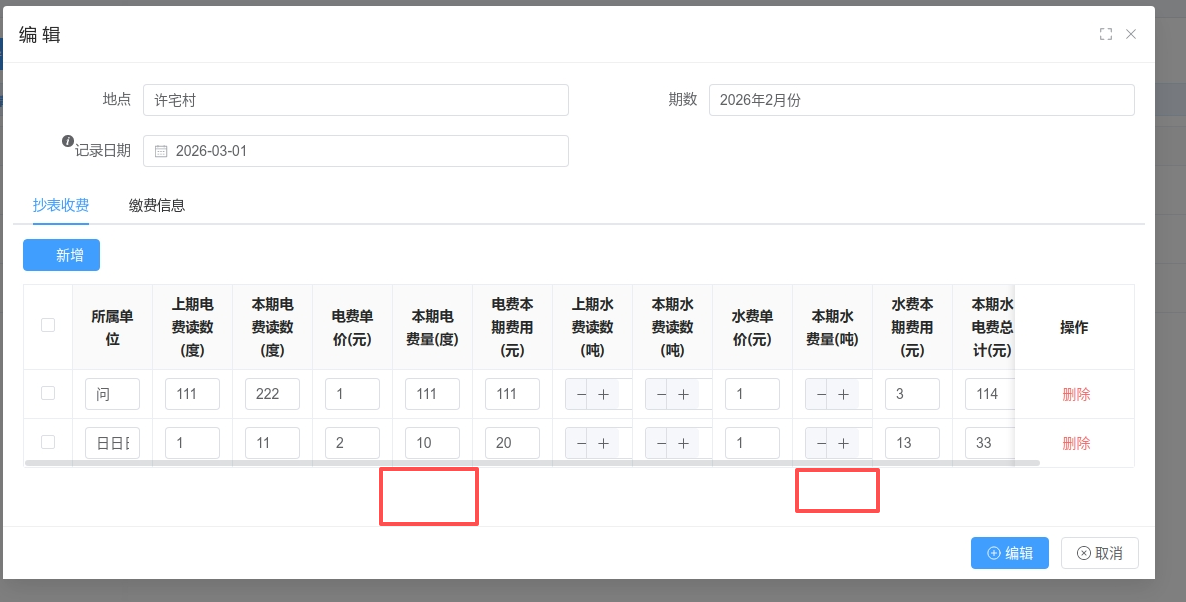Click the blue 新增 button

coord(61,255)
